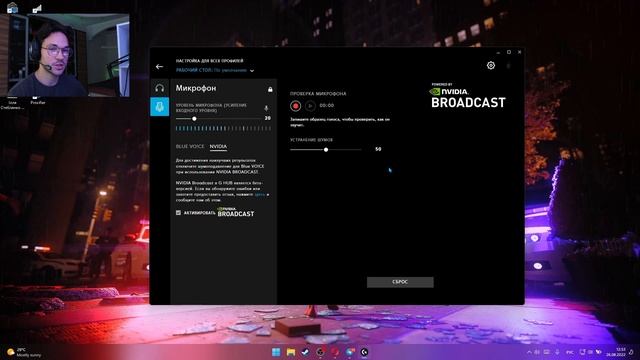The image size is (640, 360).
Task: Open the notifications bell in system tray
Action: [632, 352]
